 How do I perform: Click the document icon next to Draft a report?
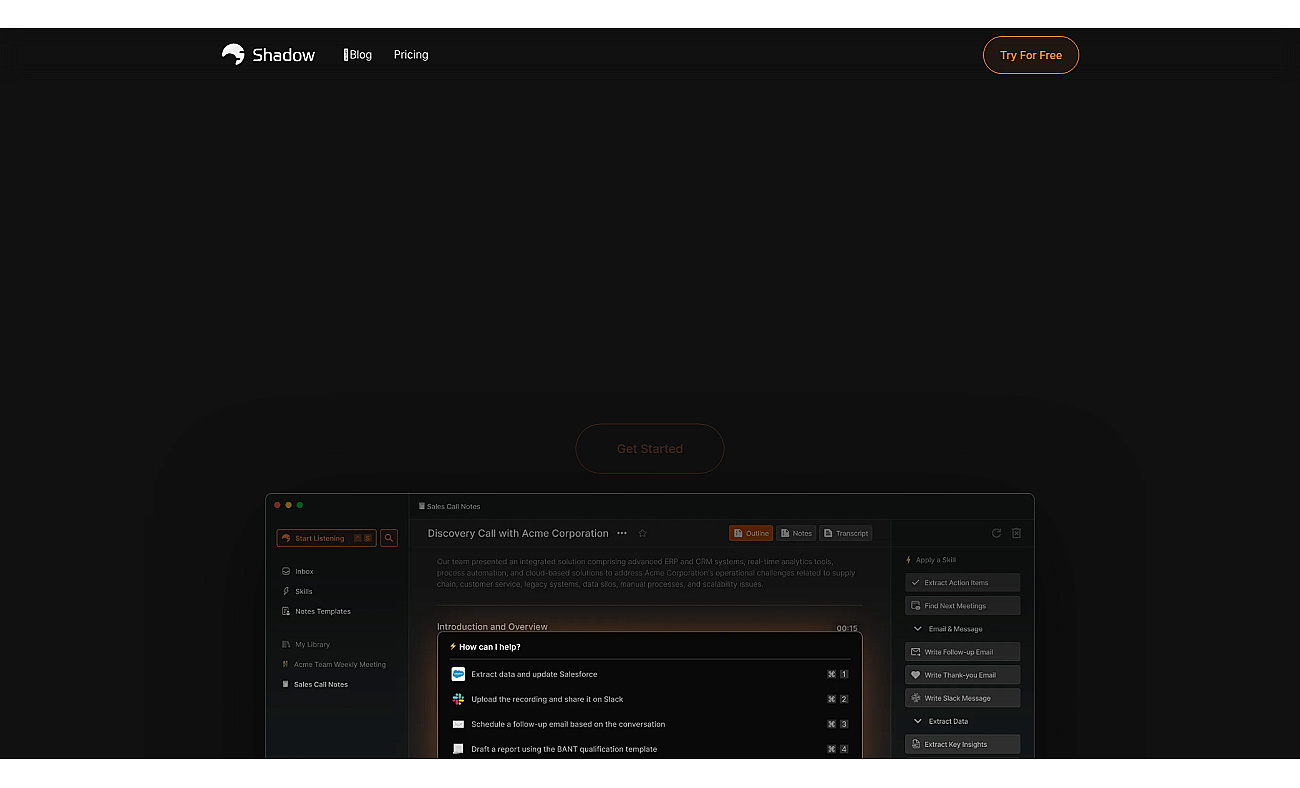[458, 749]
